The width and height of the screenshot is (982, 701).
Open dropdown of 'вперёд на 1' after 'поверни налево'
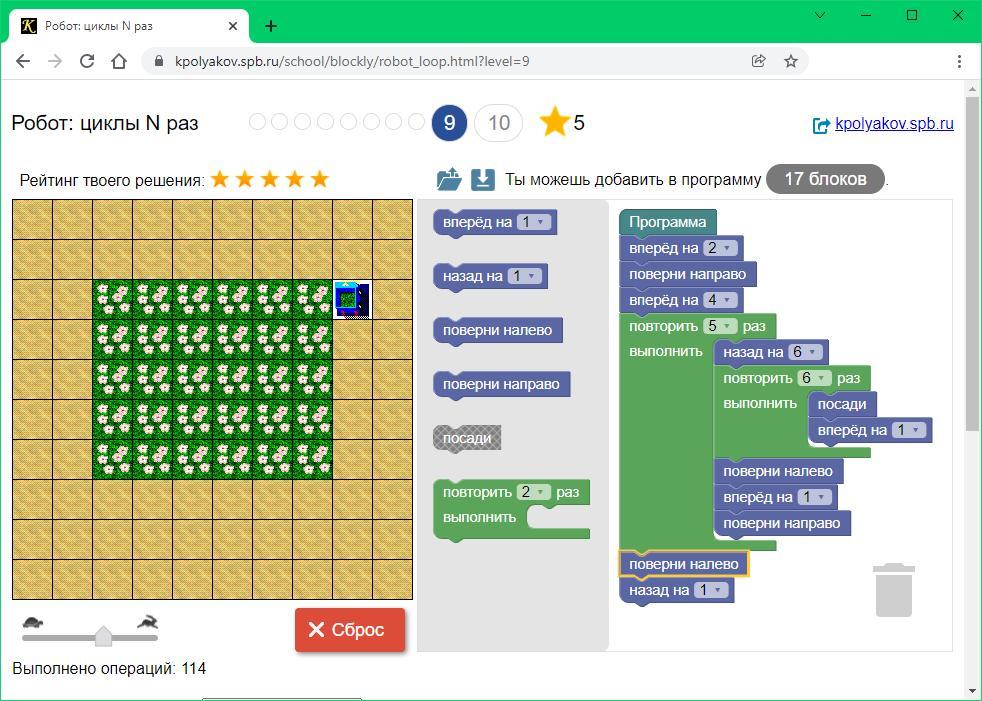(x=815, y=497)
